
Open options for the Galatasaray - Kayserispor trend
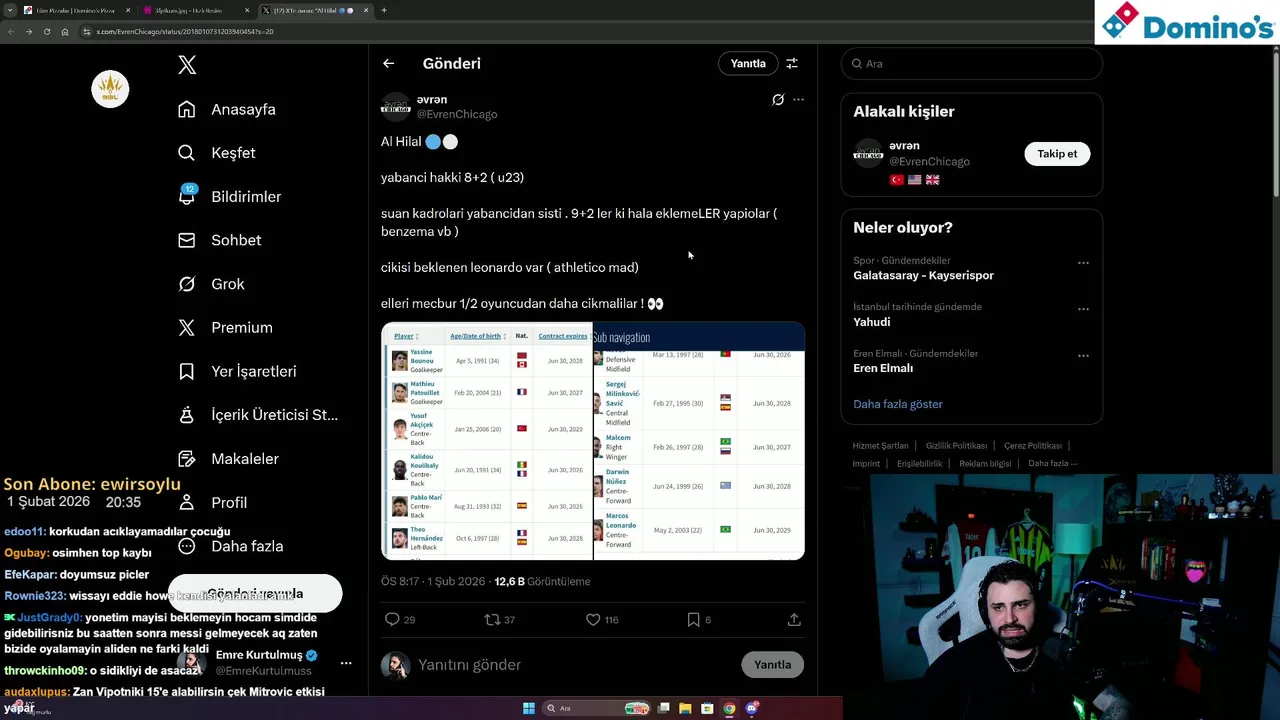(1083, 263)
